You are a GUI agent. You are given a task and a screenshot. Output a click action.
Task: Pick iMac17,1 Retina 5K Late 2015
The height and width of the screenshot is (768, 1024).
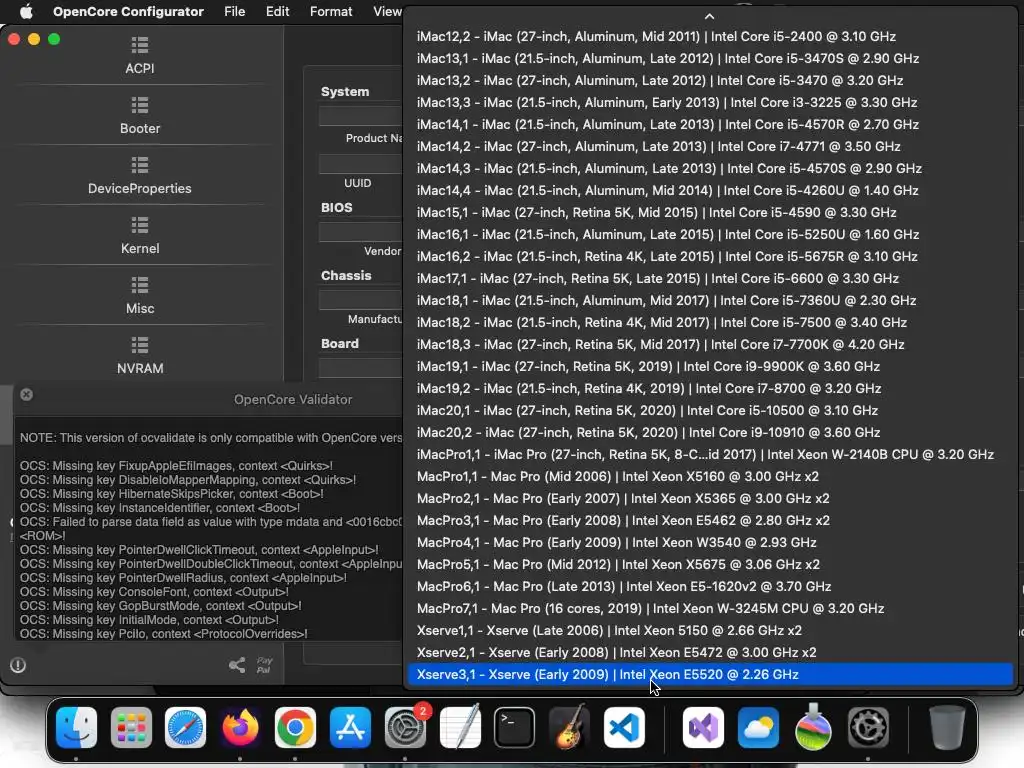tap(710, 278)
